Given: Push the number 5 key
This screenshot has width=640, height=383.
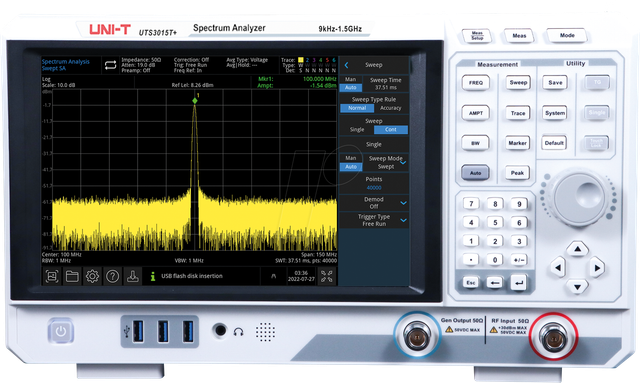Looking at the screenshot, I should click(495, 223).
